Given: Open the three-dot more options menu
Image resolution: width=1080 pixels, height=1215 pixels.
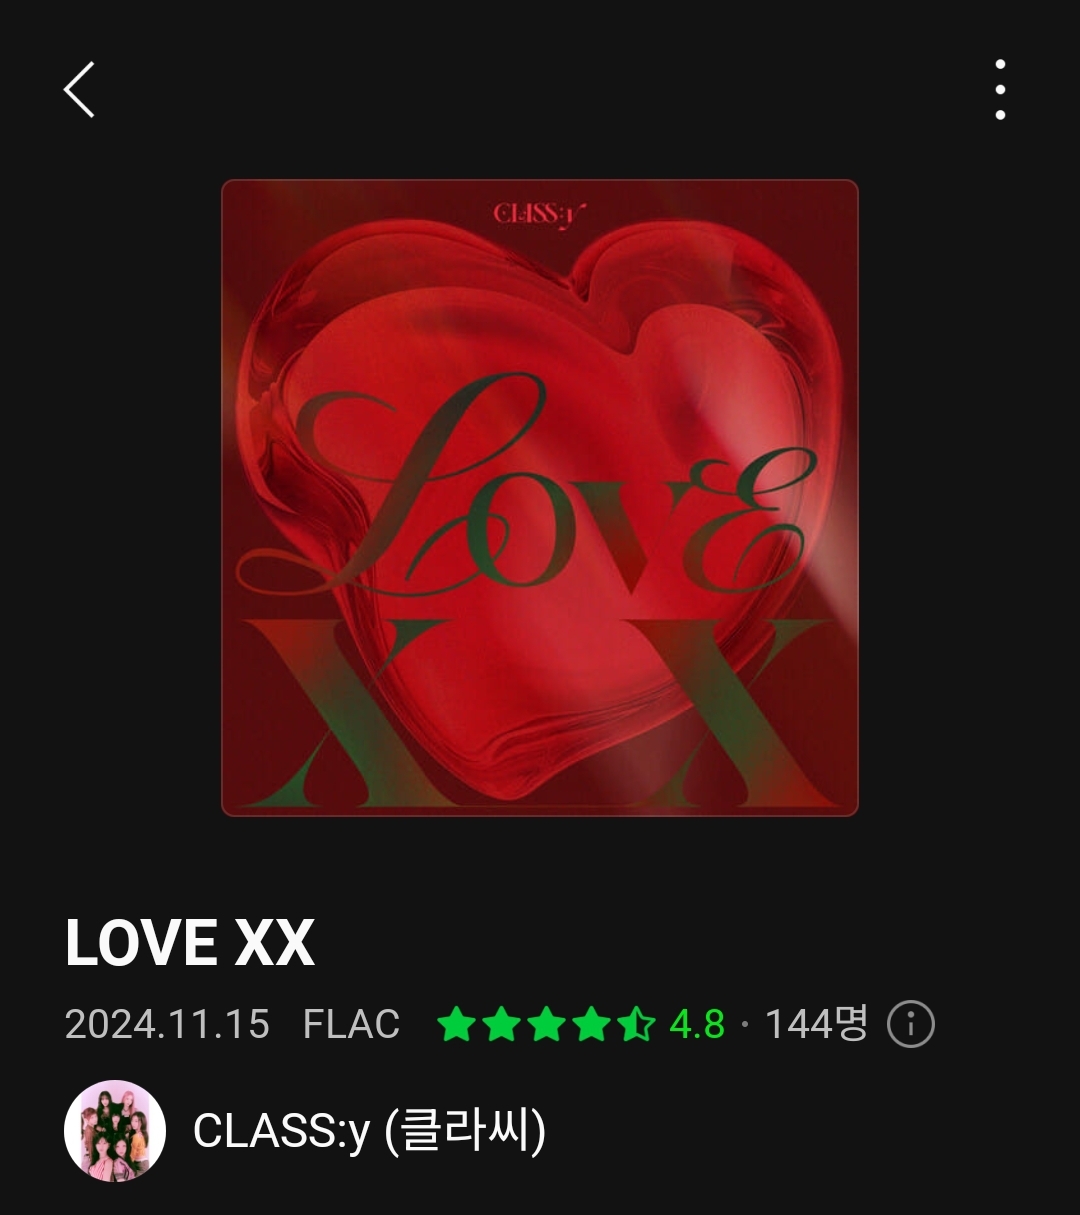Looking at the screenshot, I should pos(1000,89).
